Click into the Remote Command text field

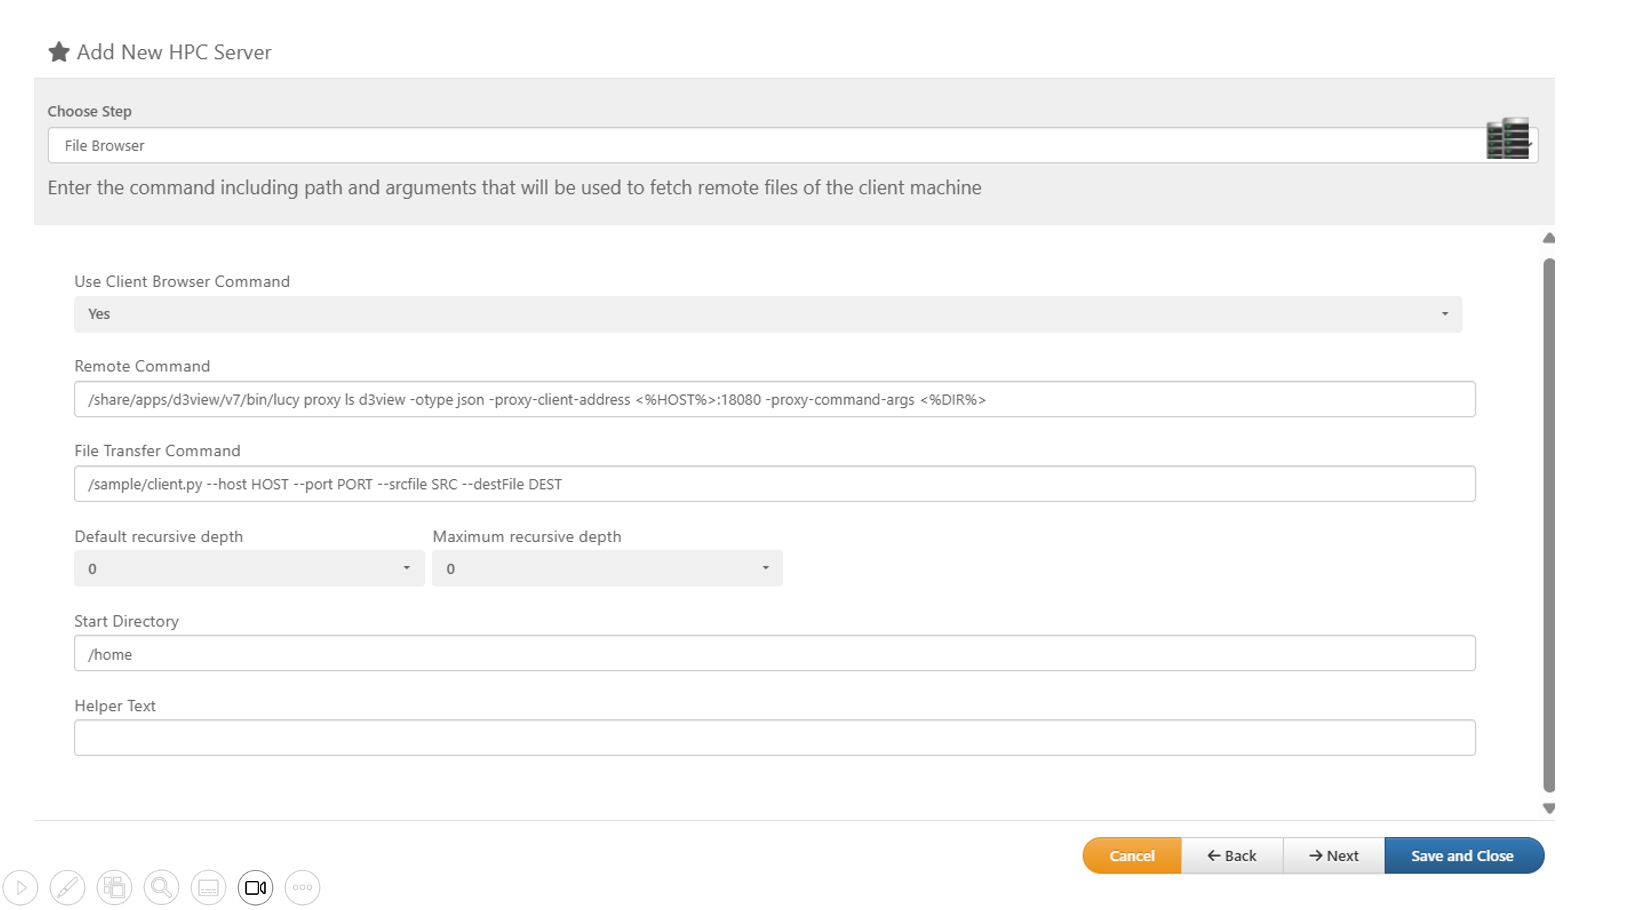[774, 399]
